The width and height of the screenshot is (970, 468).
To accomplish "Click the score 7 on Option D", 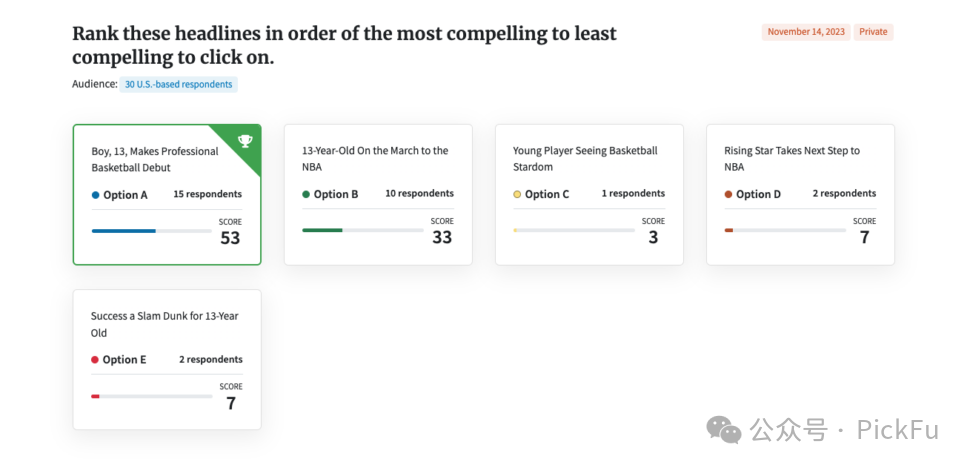I will pyautogui.click(x=864, y=237).
